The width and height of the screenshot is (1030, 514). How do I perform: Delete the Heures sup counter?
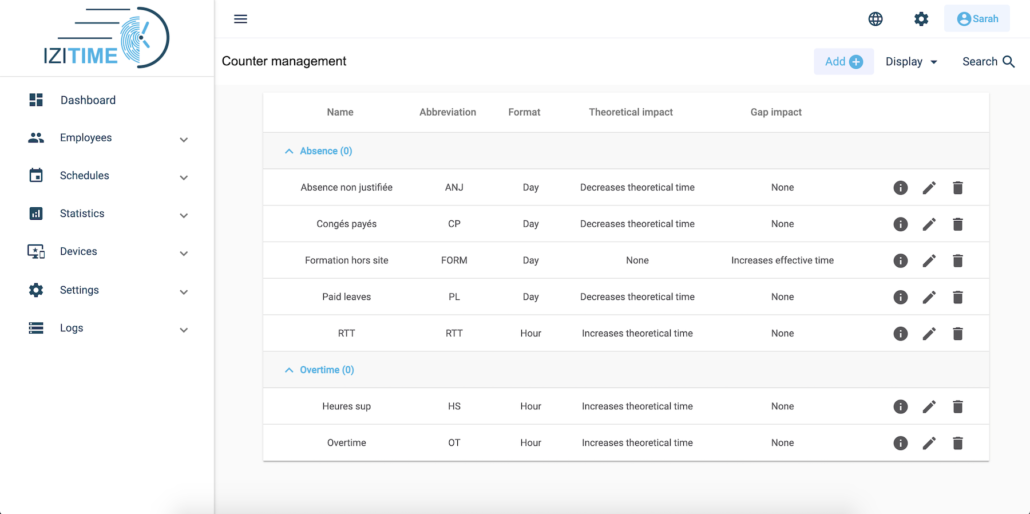pos(958,407)
